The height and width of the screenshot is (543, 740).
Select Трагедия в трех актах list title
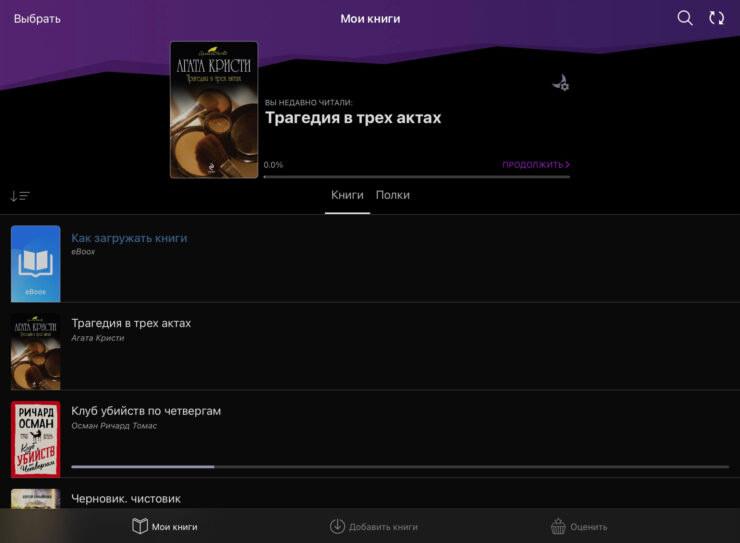point(131,323)
